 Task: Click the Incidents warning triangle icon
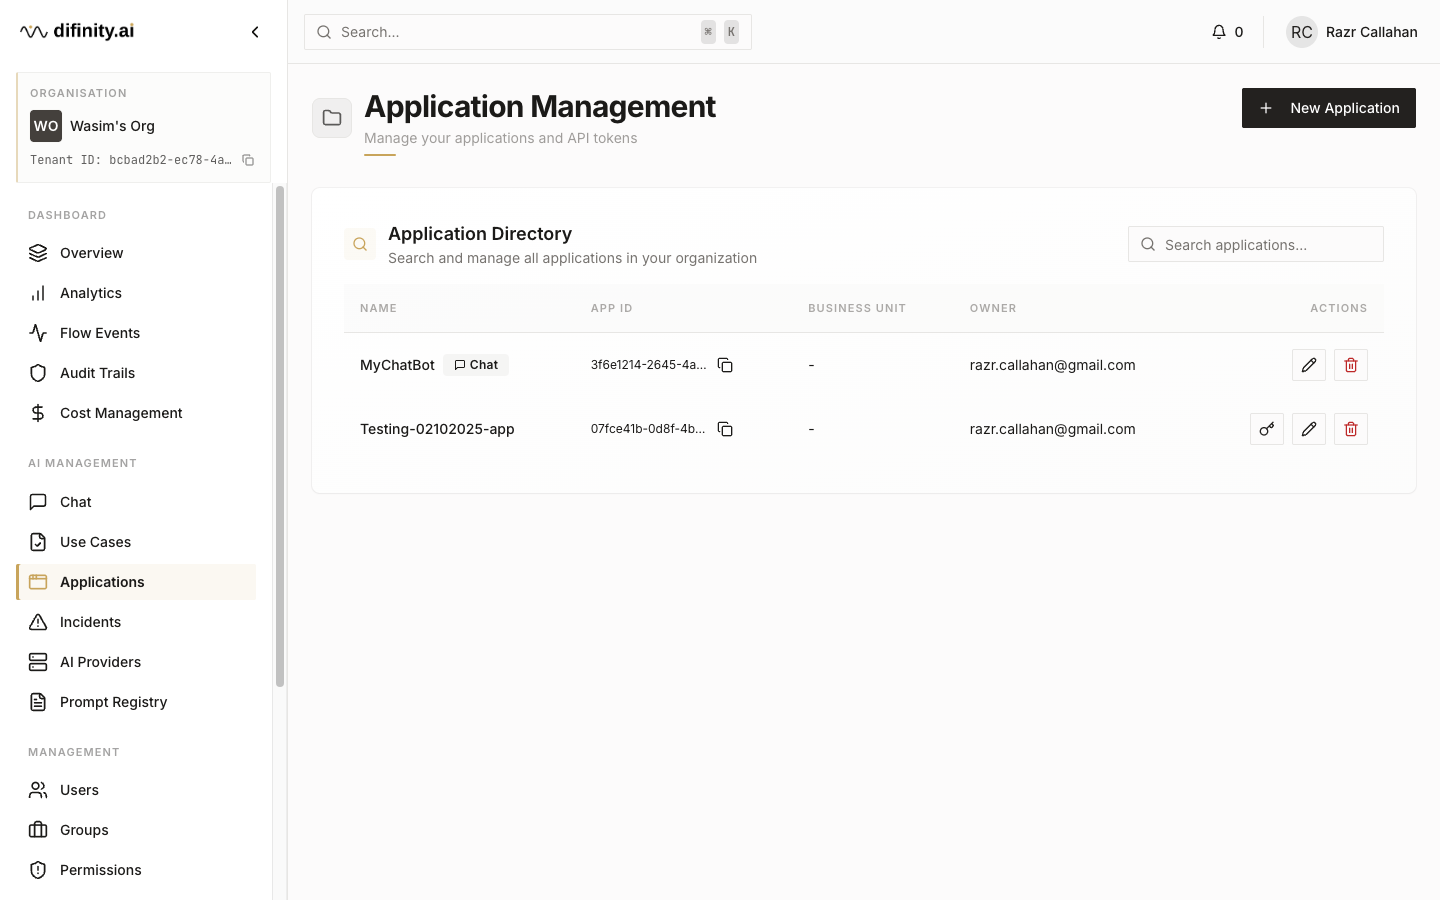[38, 622]
